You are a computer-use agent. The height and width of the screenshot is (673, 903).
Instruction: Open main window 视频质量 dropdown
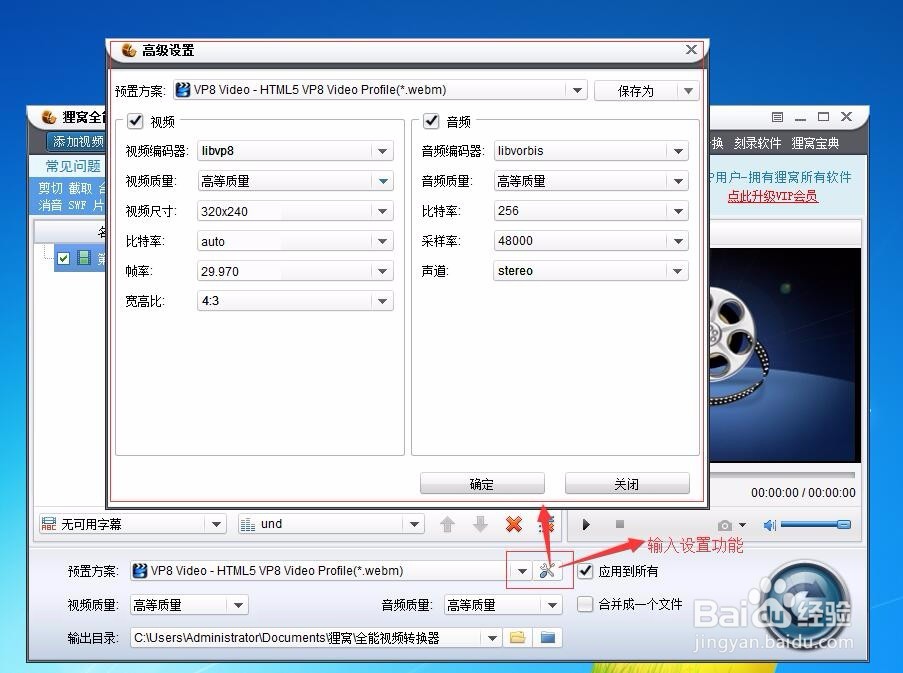coord(238,605)
